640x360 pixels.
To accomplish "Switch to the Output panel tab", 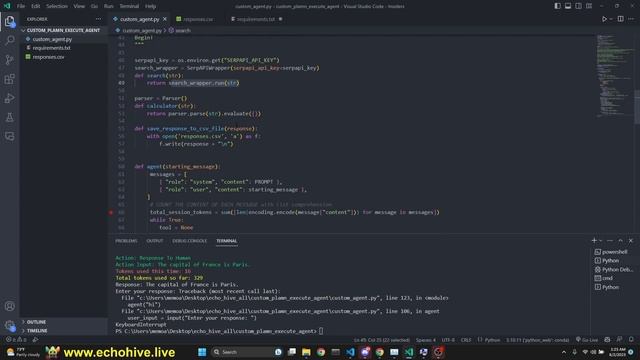I will click(x=155, y=241).
